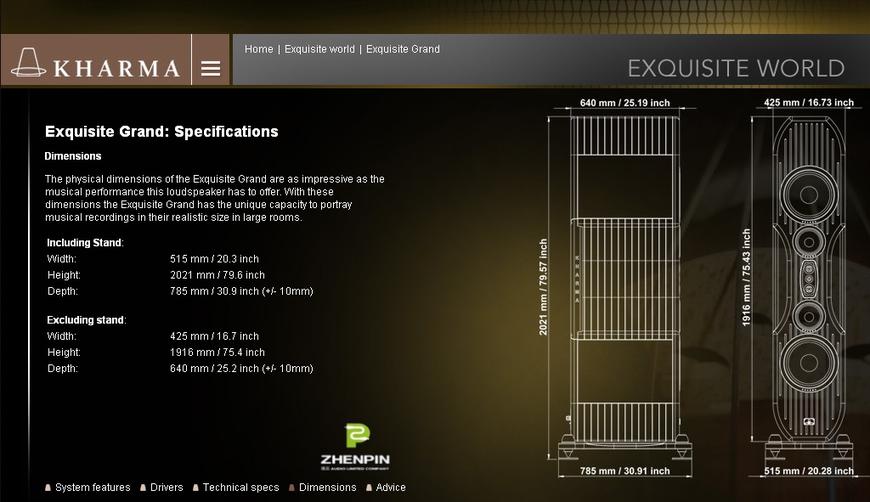Image resolution: width=870 pixels, height=502 pixels.
Task: Open the Technical specs tab
Action: [x=236, y=487]
